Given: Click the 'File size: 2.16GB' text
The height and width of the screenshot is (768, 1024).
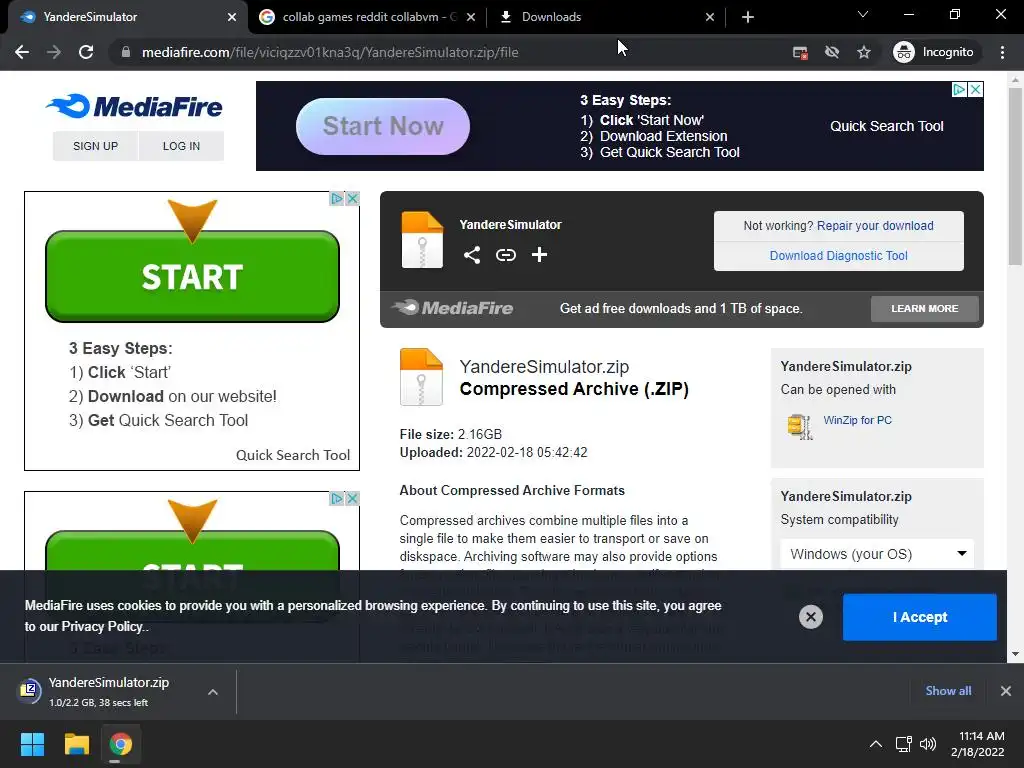Looking at the screenshot, I should [x=451, y=434].
